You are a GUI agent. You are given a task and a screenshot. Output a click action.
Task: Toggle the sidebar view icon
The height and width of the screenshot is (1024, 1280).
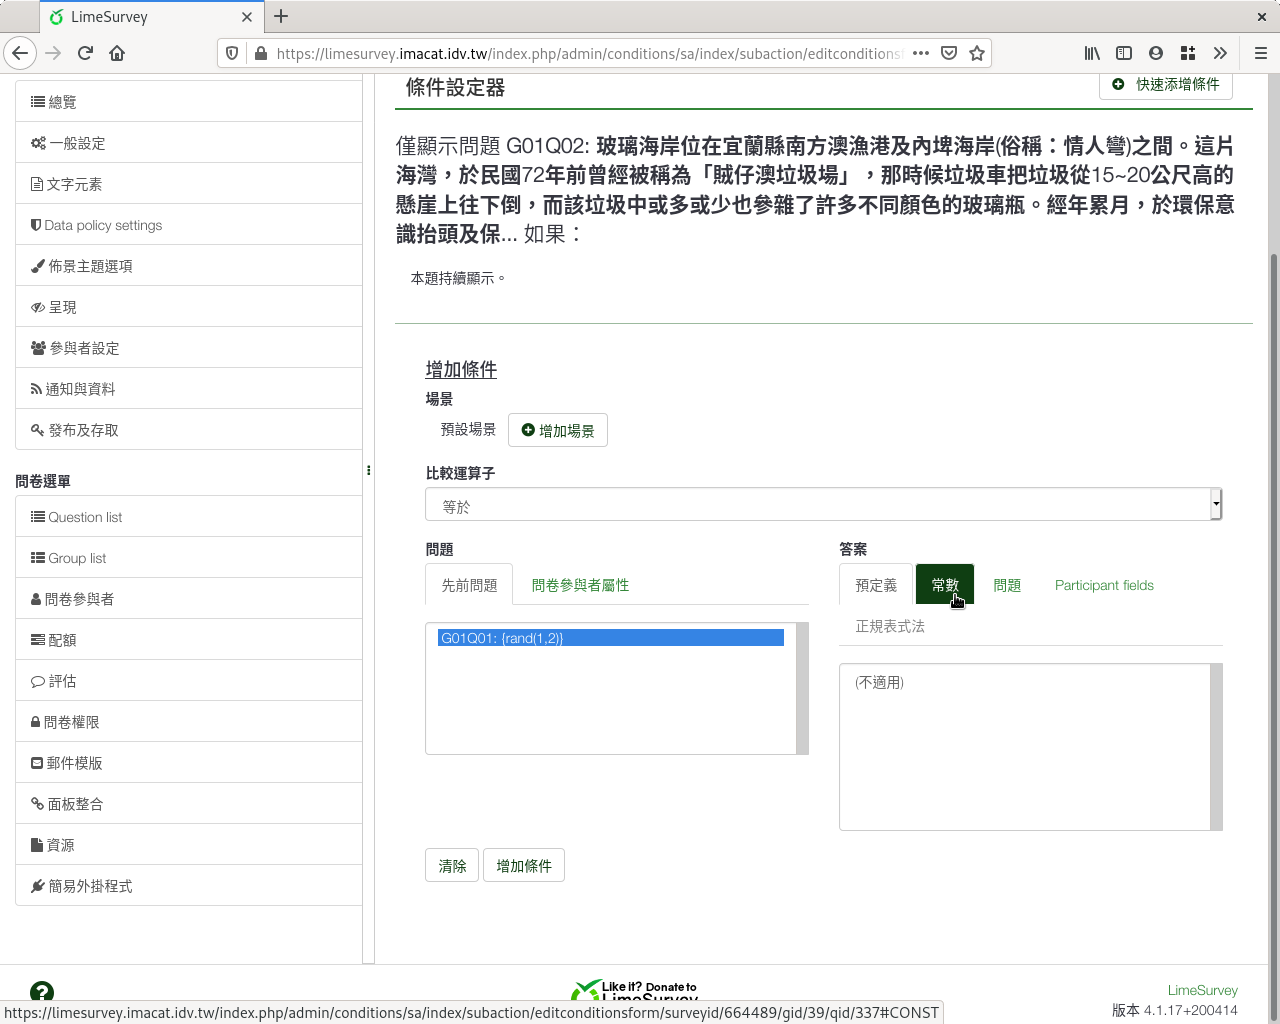coord(1124,53)
